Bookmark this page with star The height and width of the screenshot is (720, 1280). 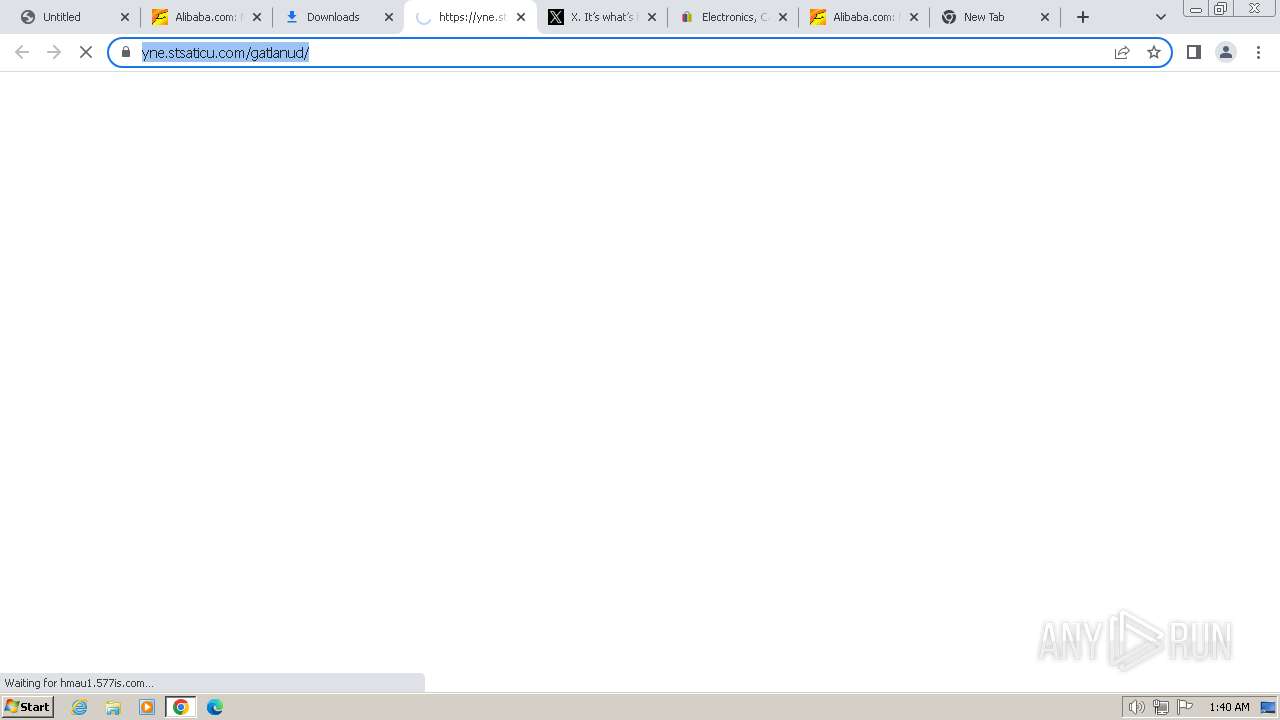[x=1154, y=52]
